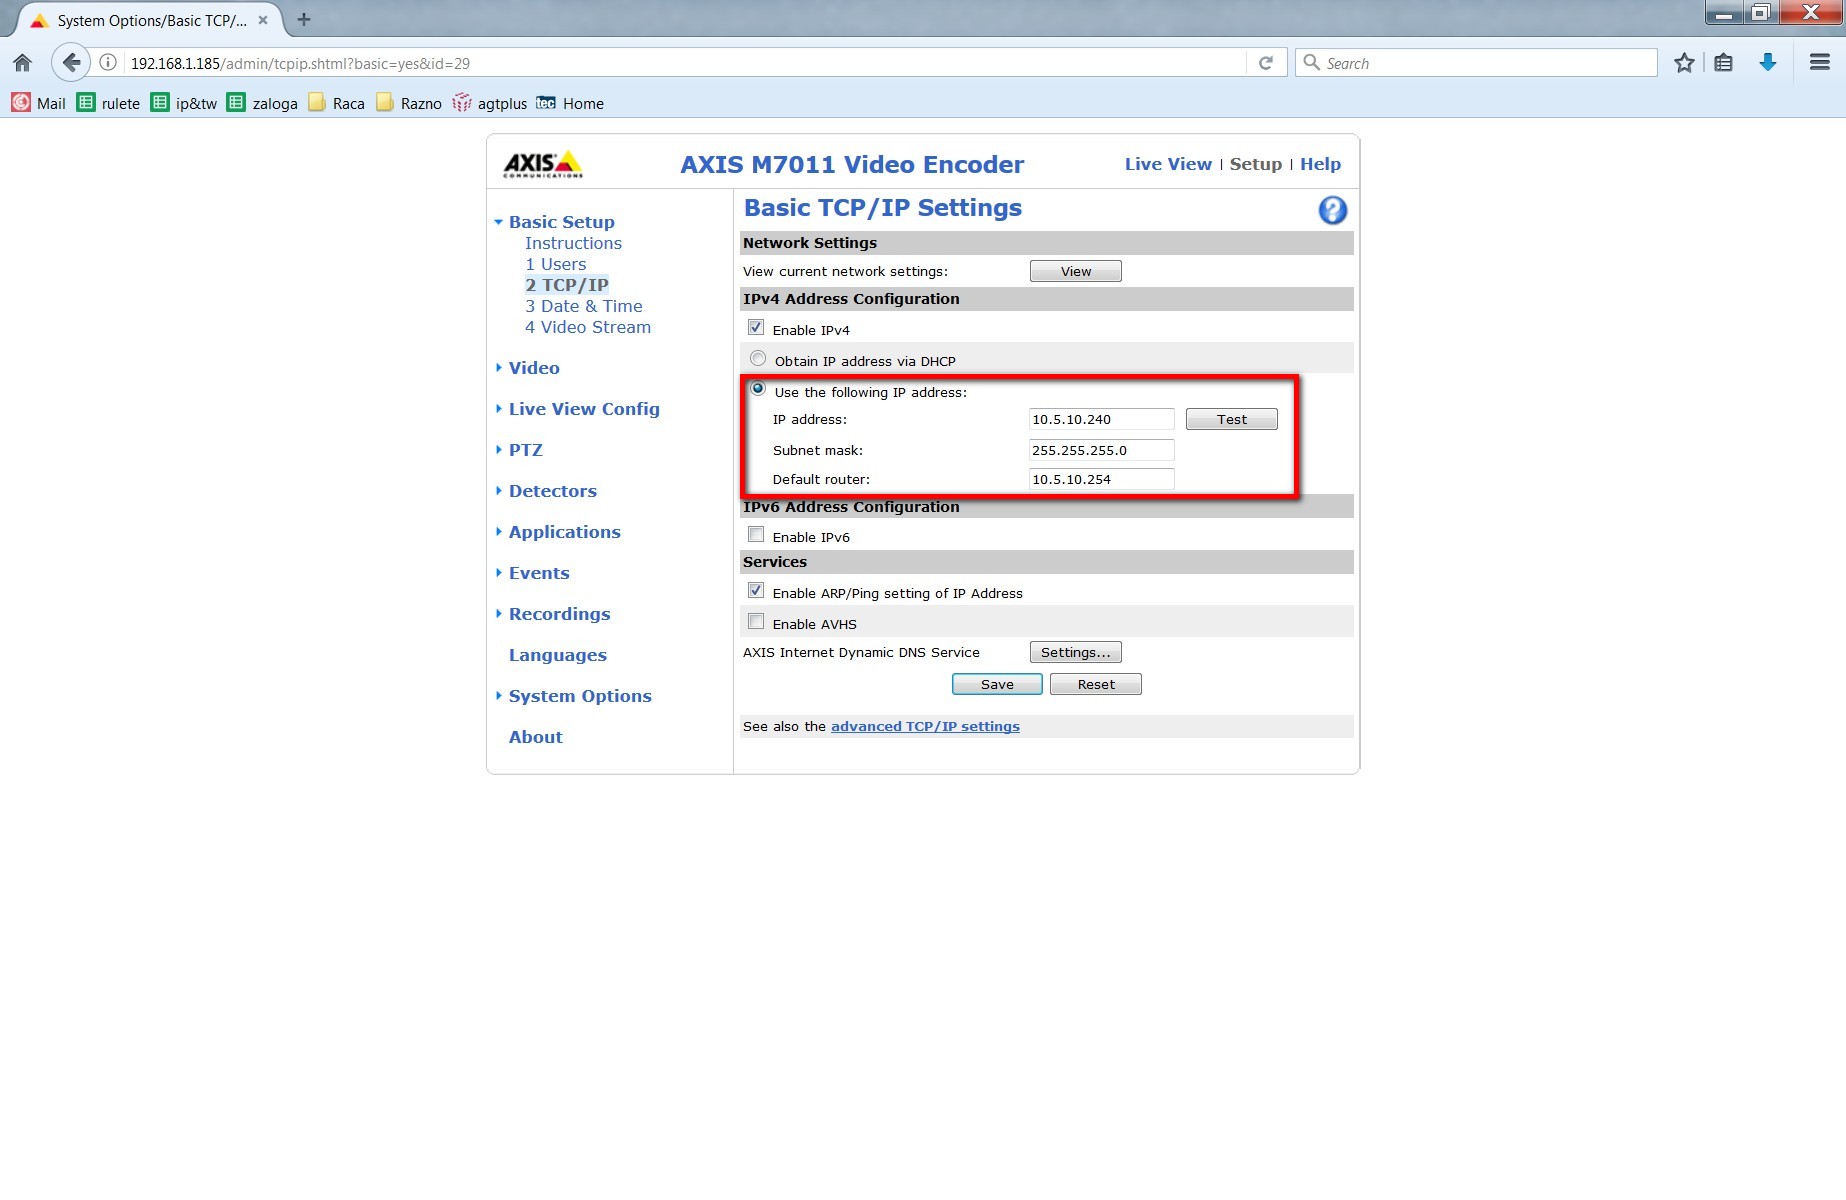This screenshot has height=1200, width=1846.
Task: Reload the current page
Action: point(1266,63)
